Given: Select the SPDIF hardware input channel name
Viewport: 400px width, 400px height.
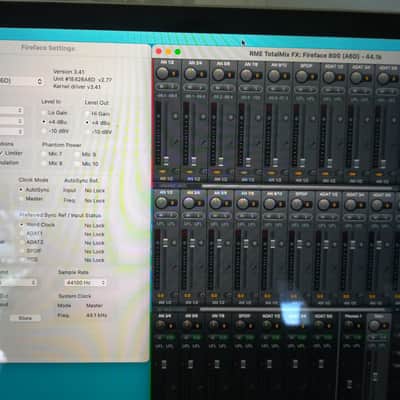Looking at the screenshot, I should 306,66.
